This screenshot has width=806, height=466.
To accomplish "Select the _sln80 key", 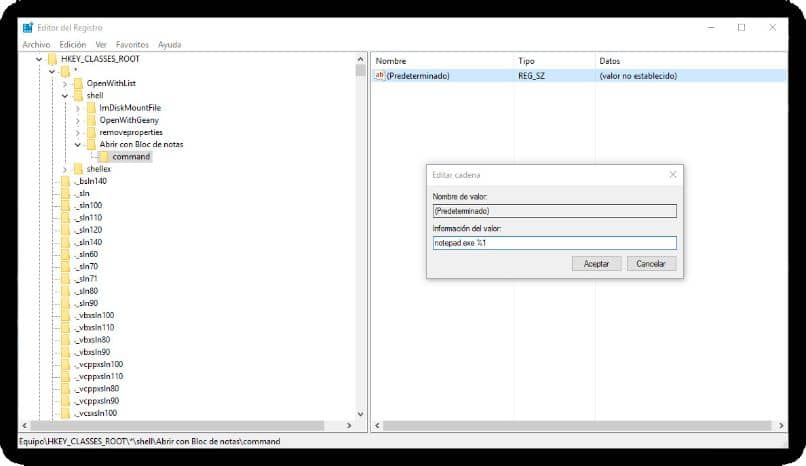I will click(x=86, y=291).
